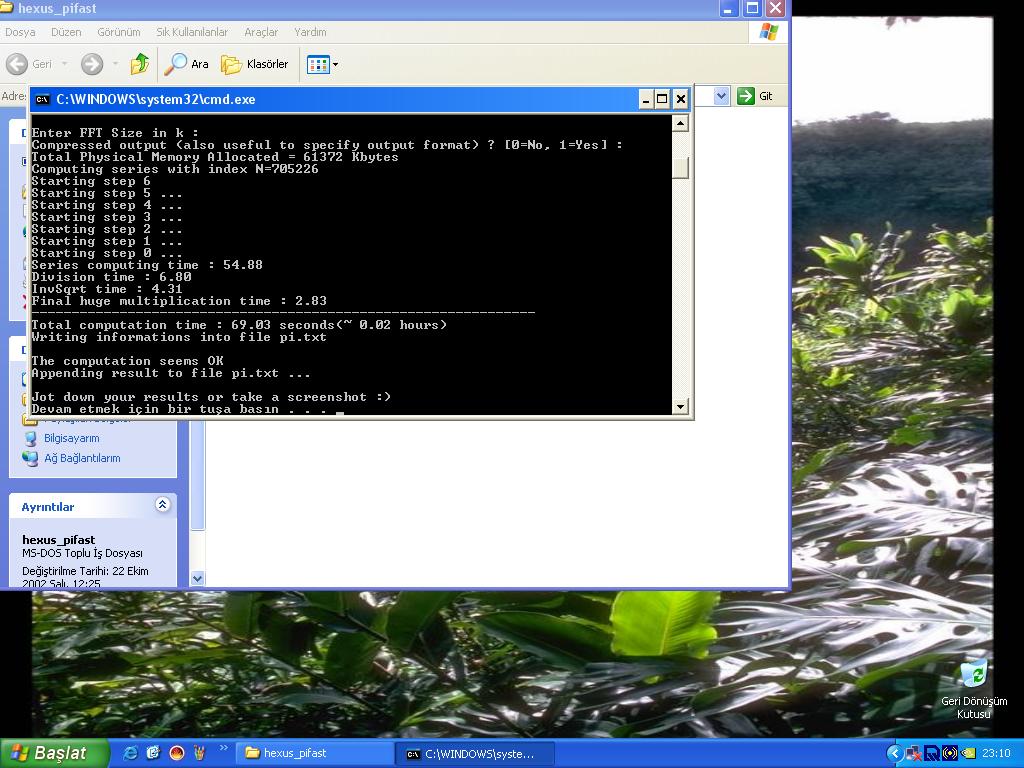Image resolution: width=1024 pixels, height=768 pixels.
Task: Click the Geri (Back) arrow icon
Action: pyautogui.click(x=17, y=64)
